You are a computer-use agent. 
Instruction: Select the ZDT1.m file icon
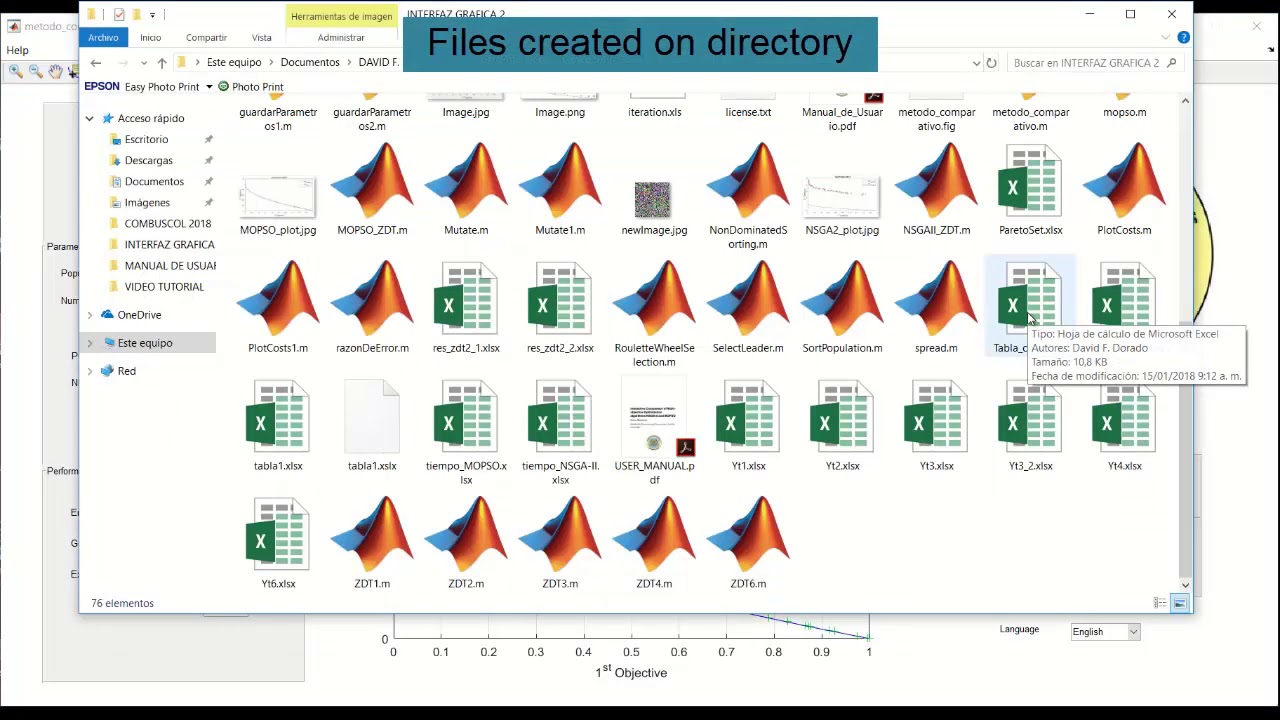point(372,534)
